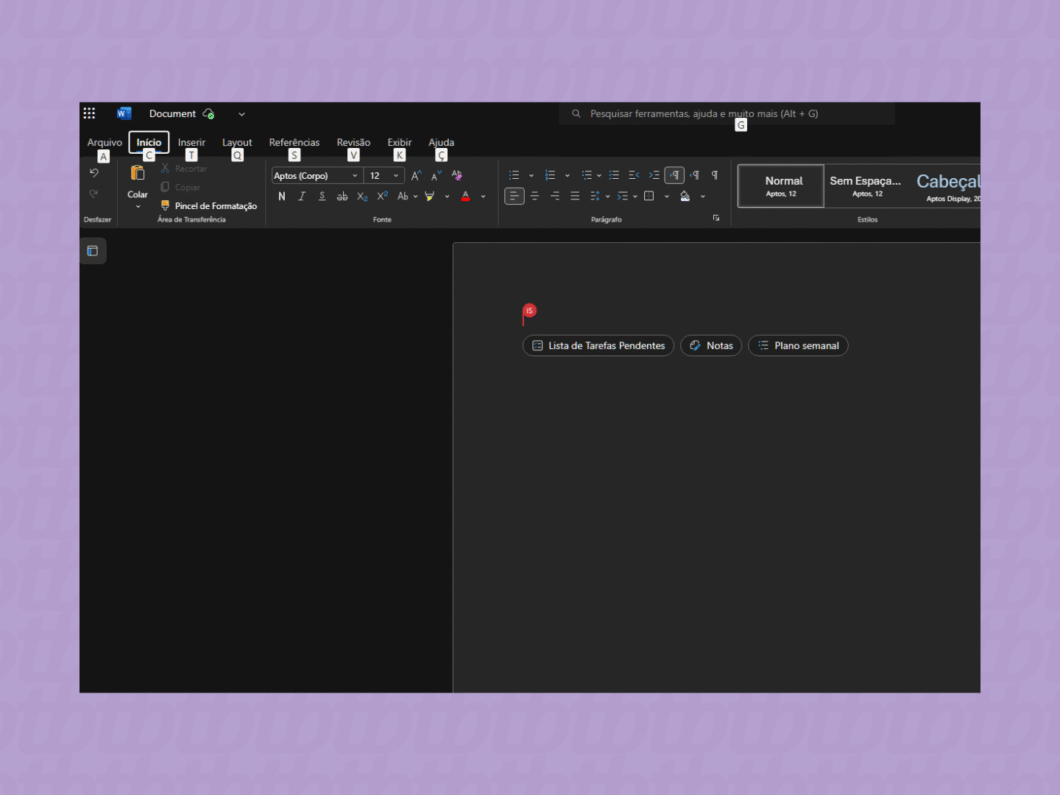
Task: Toggle bold (N) formatting
Action: pyautogui.click(x=282, y=197)
